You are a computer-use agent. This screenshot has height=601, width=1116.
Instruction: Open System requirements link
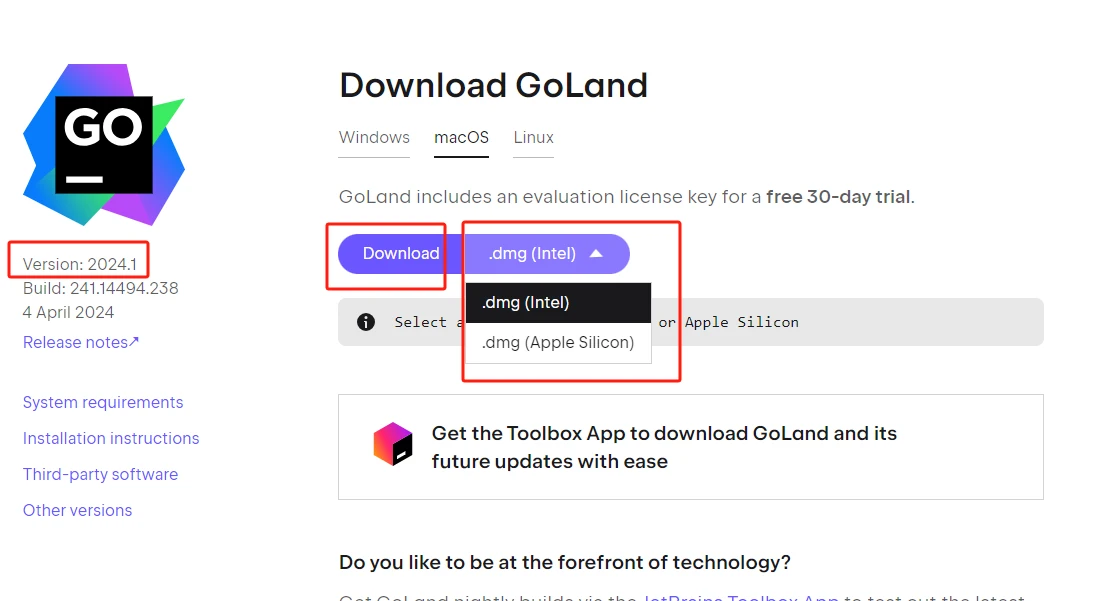(103, 402)
